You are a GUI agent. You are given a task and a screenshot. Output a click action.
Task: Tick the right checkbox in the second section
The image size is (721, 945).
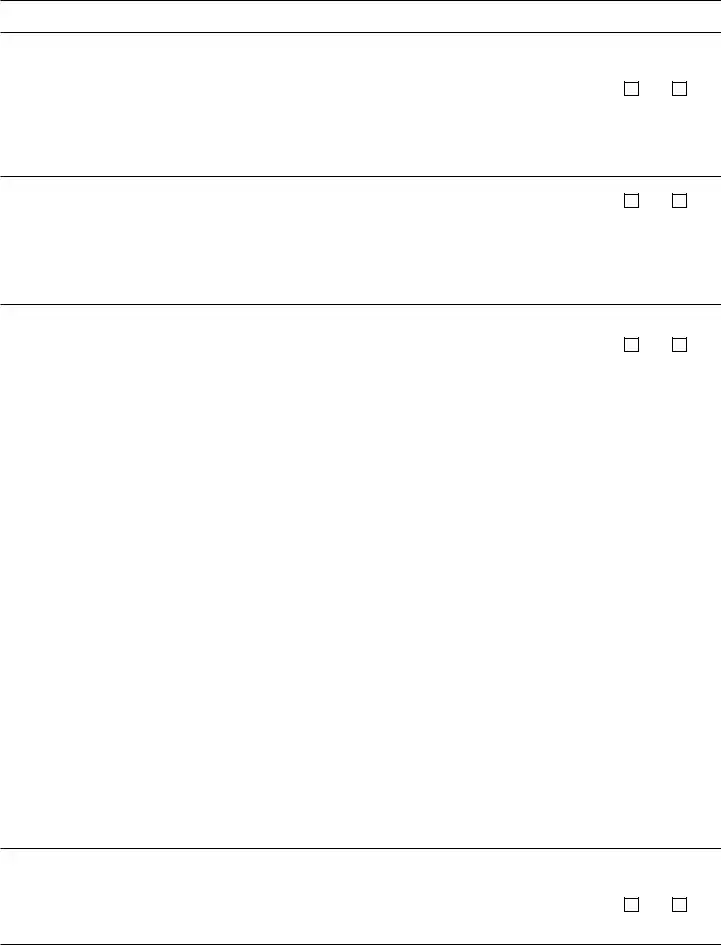pyautogui.click(x=680, y=201)
